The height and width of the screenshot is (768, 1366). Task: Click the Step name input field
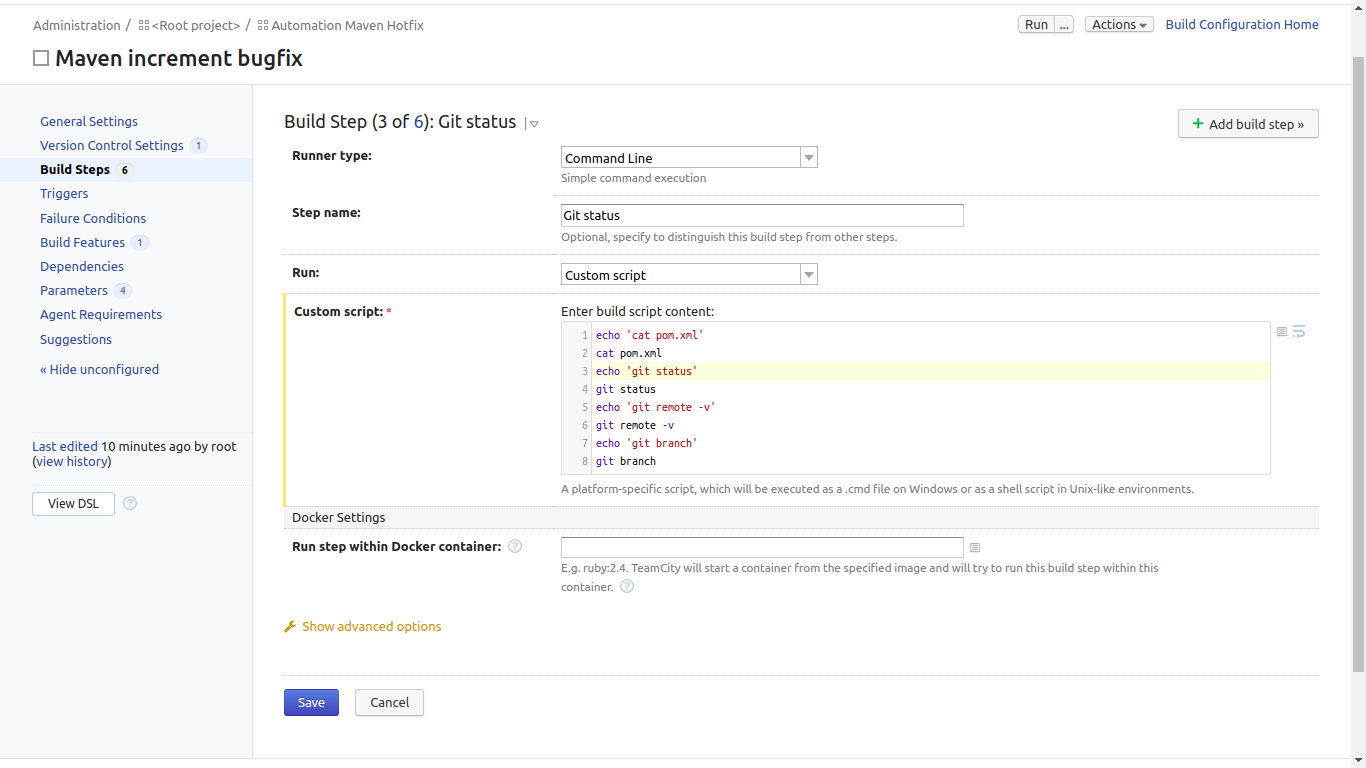[762, 215]
